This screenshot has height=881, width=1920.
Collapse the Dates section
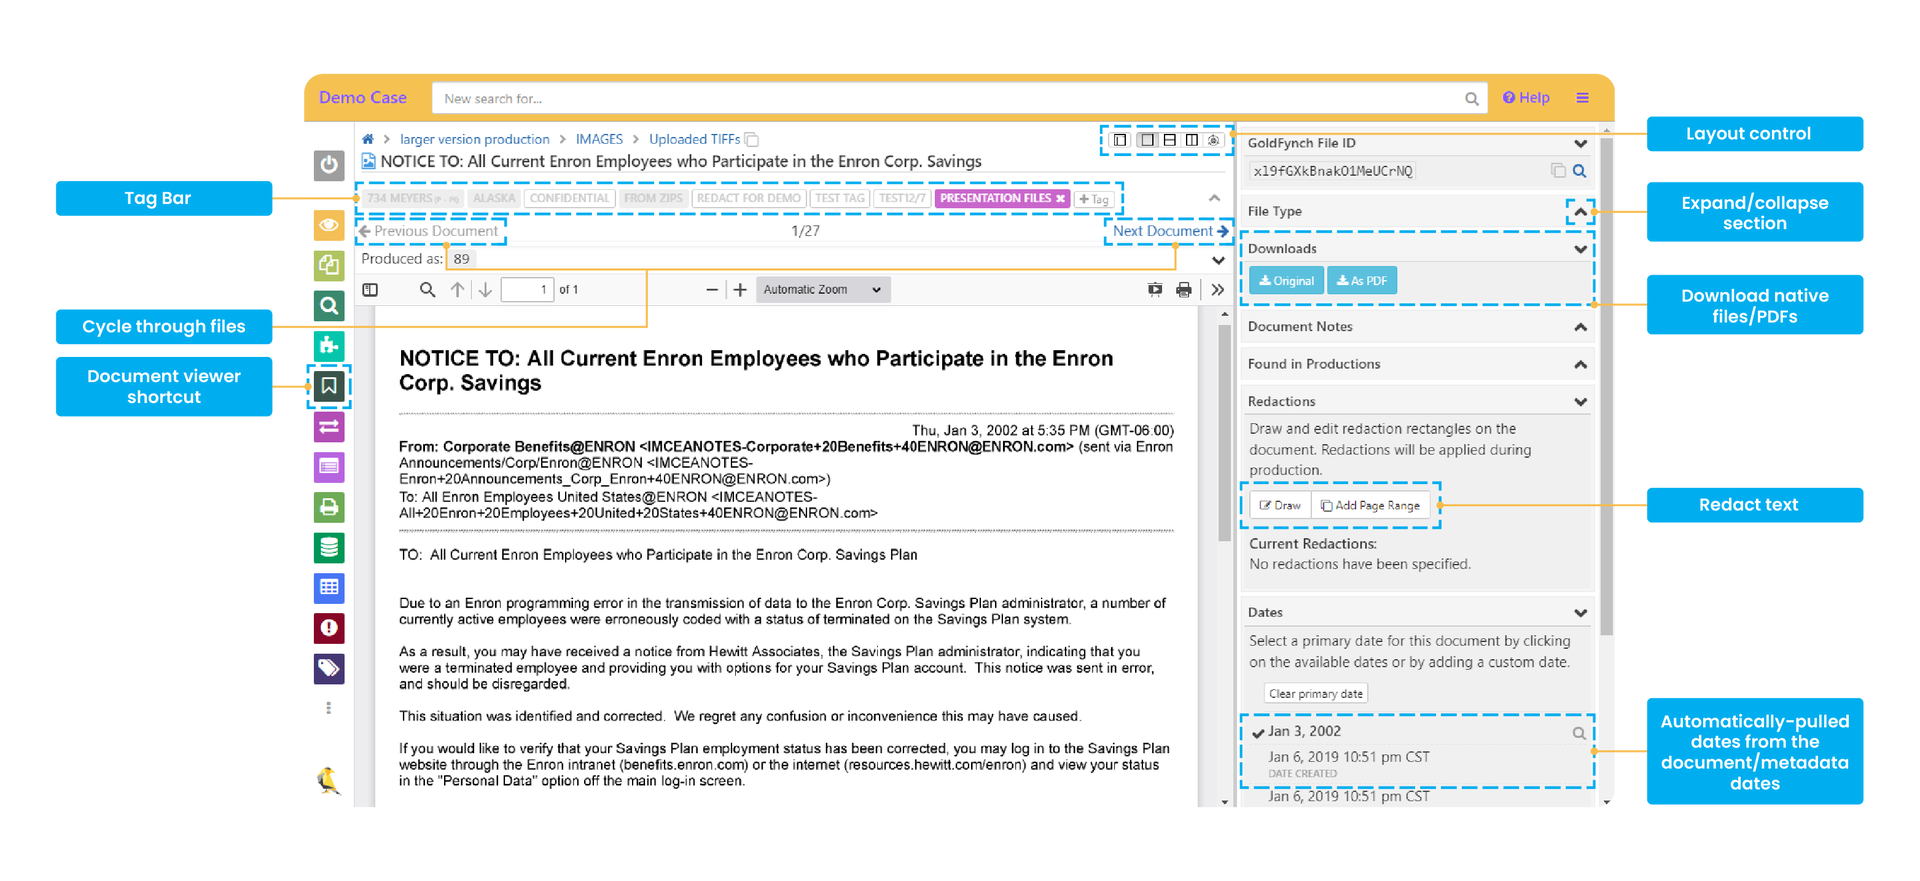1580,613
